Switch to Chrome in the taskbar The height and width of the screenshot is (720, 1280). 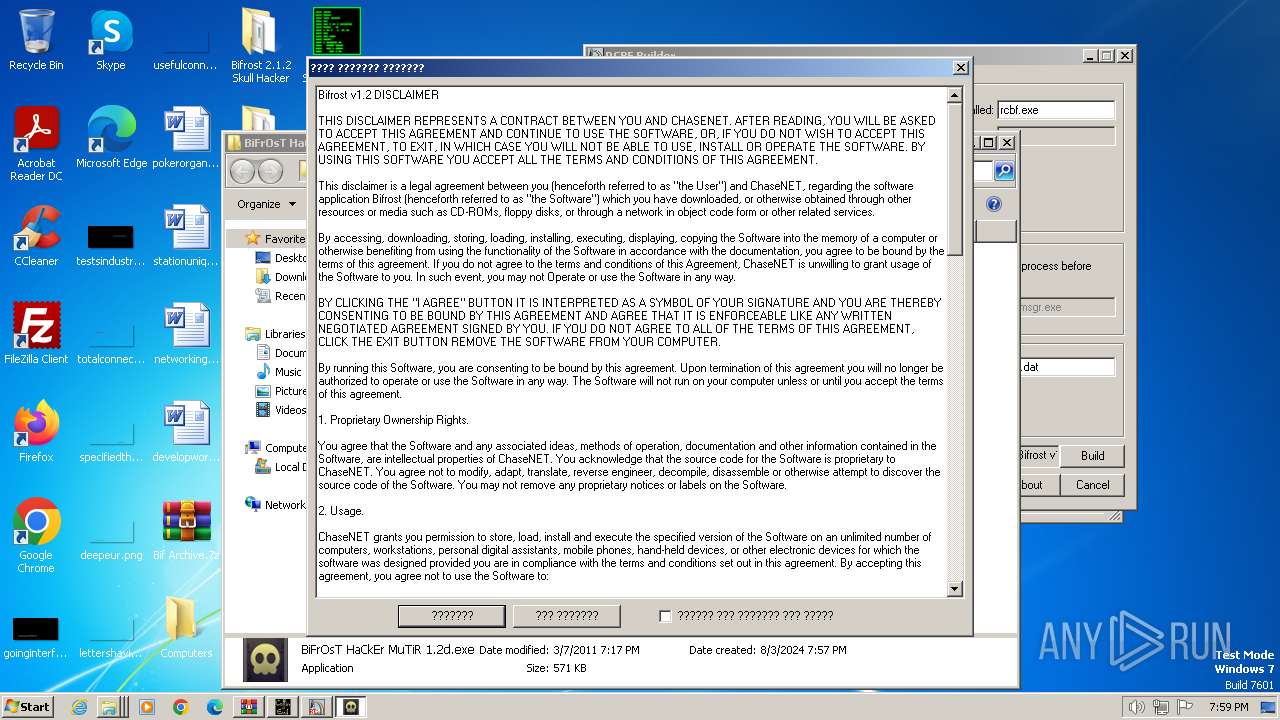pos(180,707)
